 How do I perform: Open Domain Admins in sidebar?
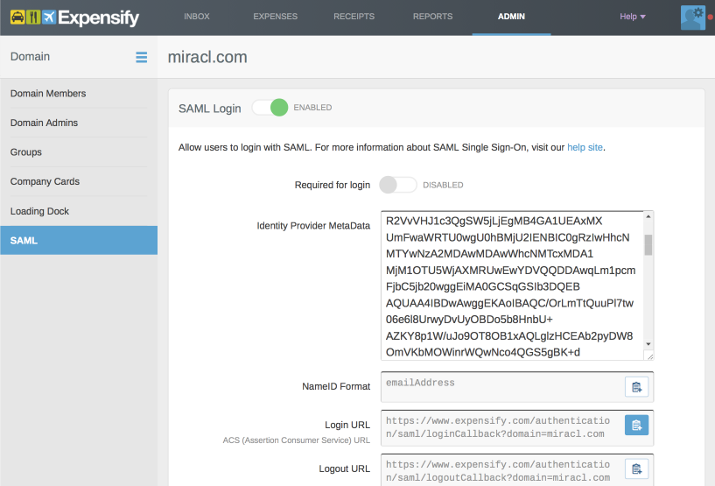click(79, 123)
